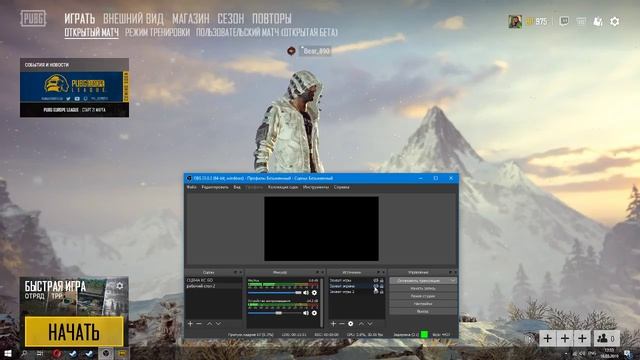Click Начать запись button in OBS
Screen dimensions: 640x360
point(423,289)
